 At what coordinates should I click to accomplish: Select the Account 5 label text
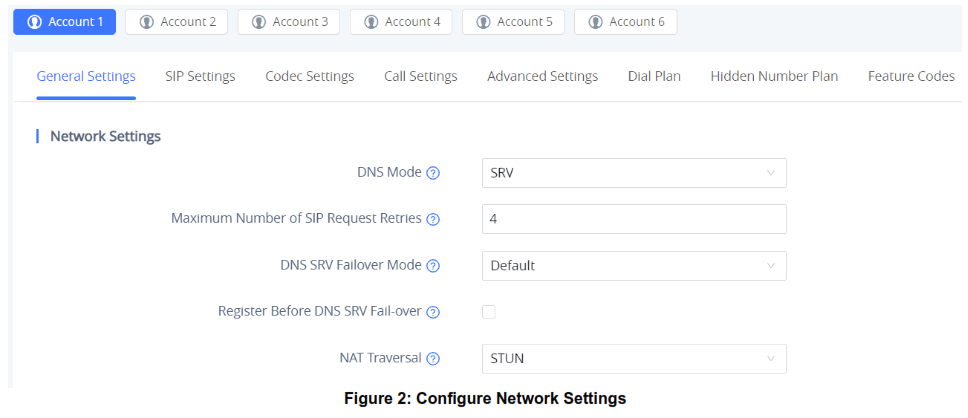click(525, 22)
